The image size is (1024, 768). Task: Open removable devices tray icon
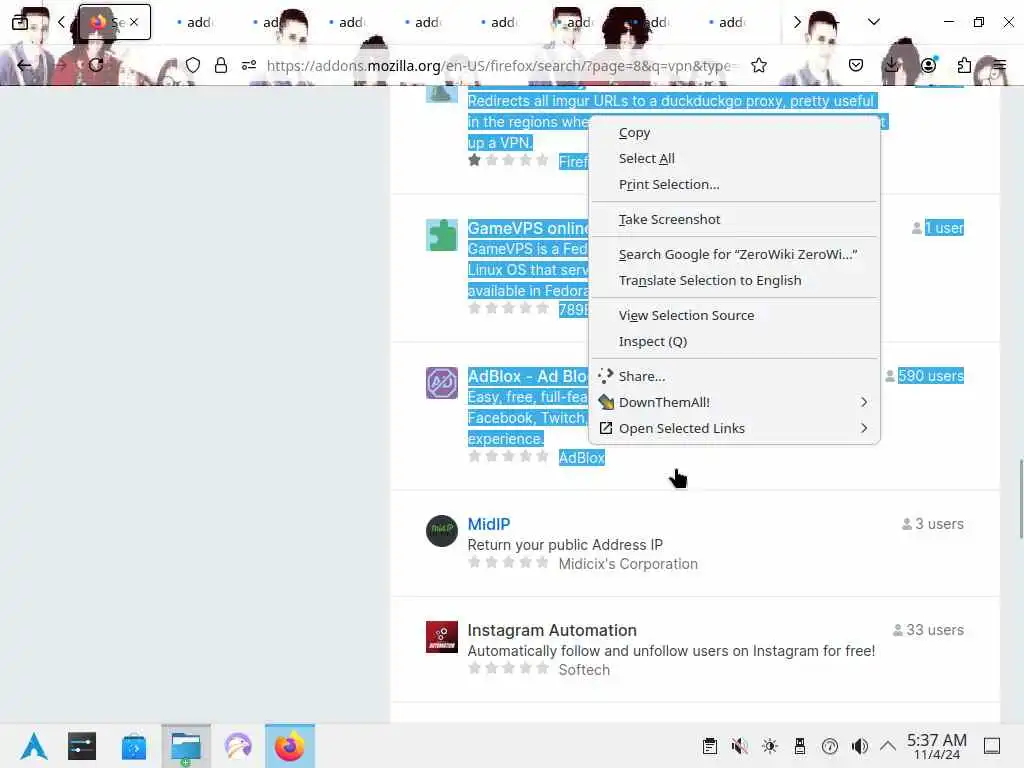tap(799, 746)
